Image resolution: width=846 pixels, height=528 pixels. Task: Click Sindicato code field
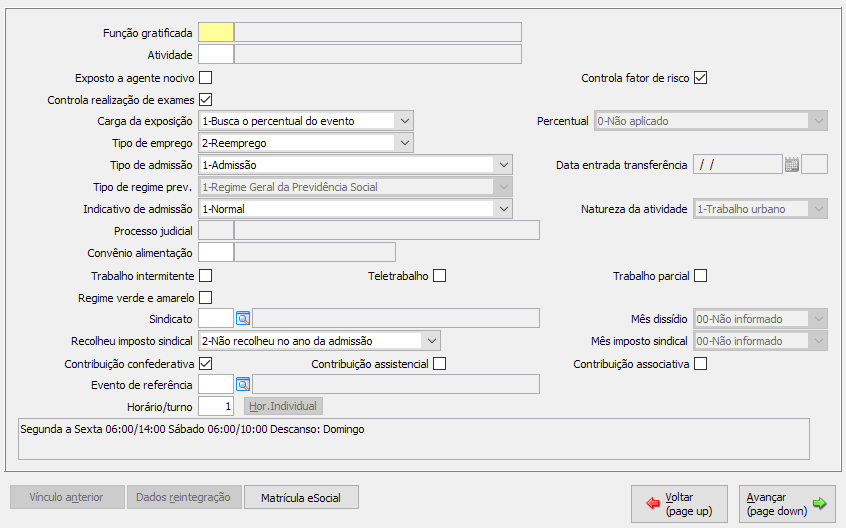(216, 319)
